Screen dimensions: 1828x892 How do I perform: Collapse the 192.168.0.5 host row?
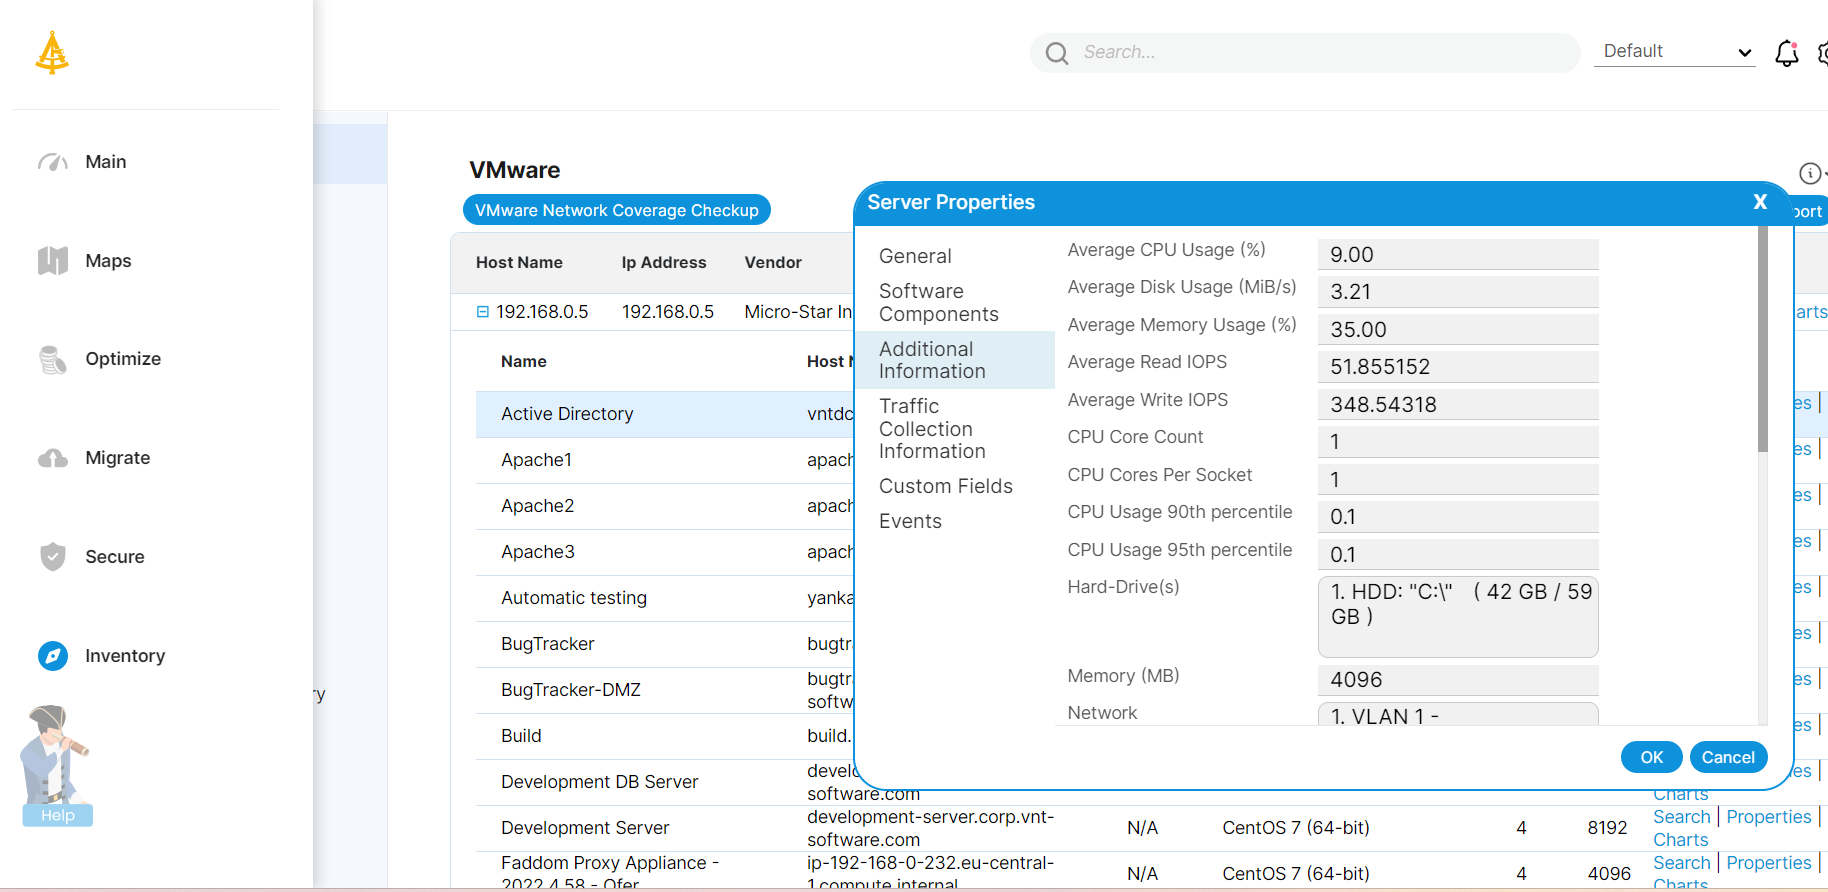tap(483, 312)
